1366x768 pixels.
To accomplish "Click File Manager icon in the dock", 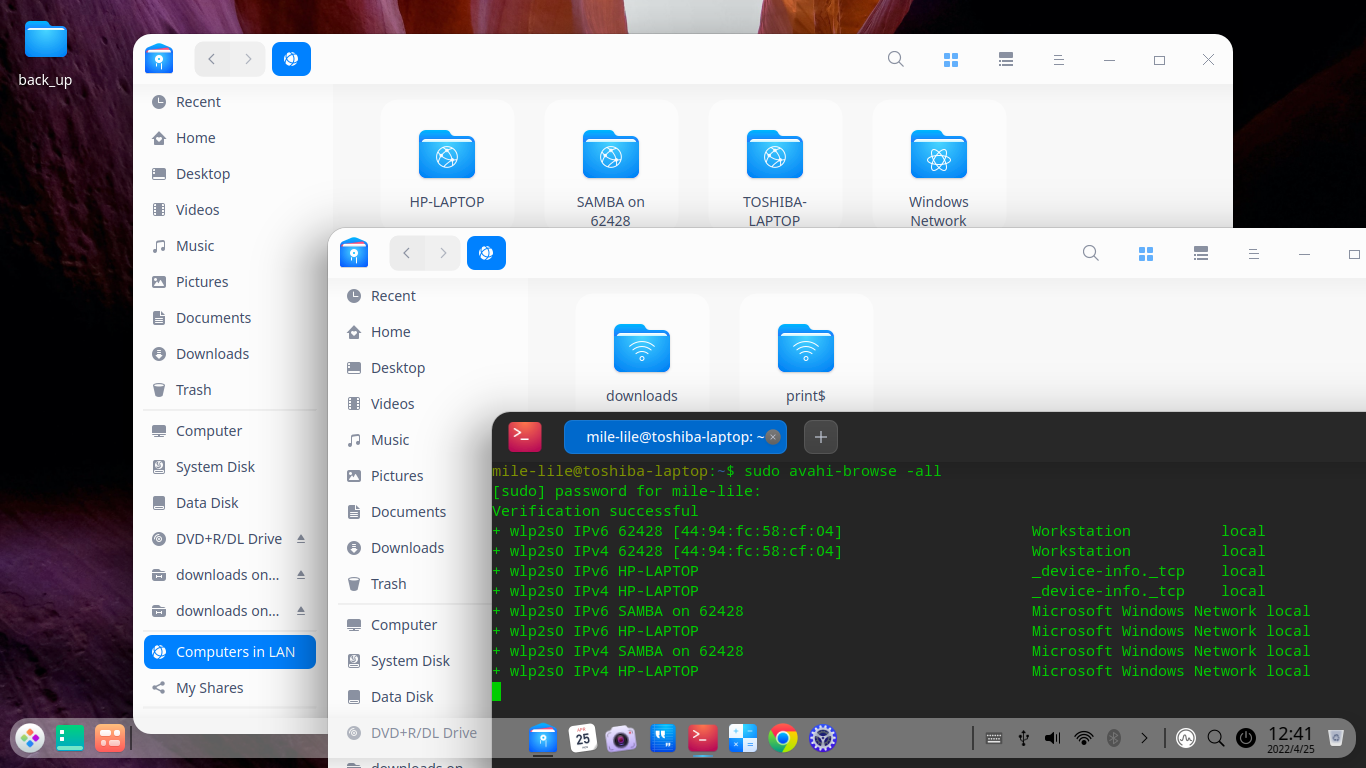I will point(543,738).
